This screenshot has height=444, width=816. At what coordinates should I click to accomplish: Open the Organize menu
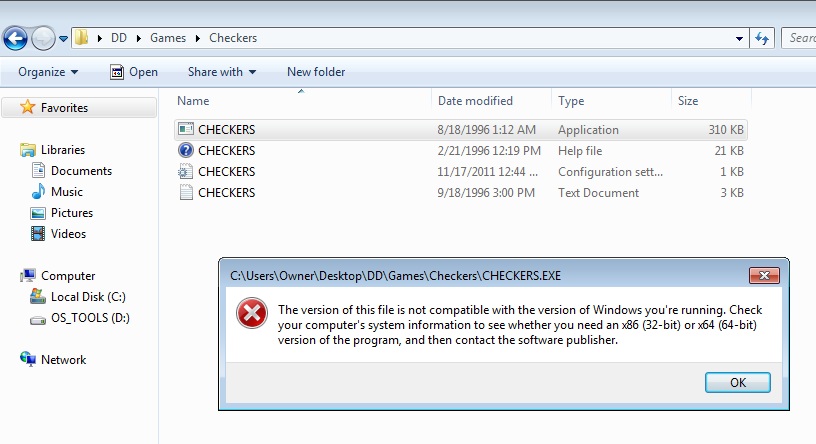pos(48,72)
